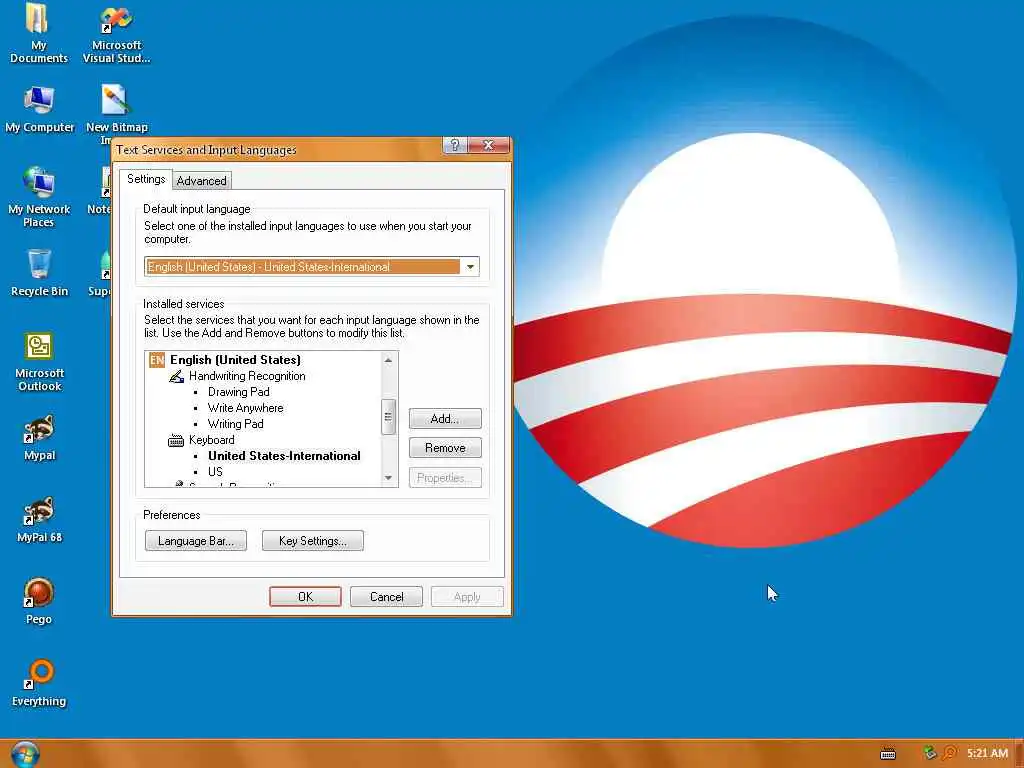
Task: Select United States-International keyboard layout
Action: click(x=284, y=456)
